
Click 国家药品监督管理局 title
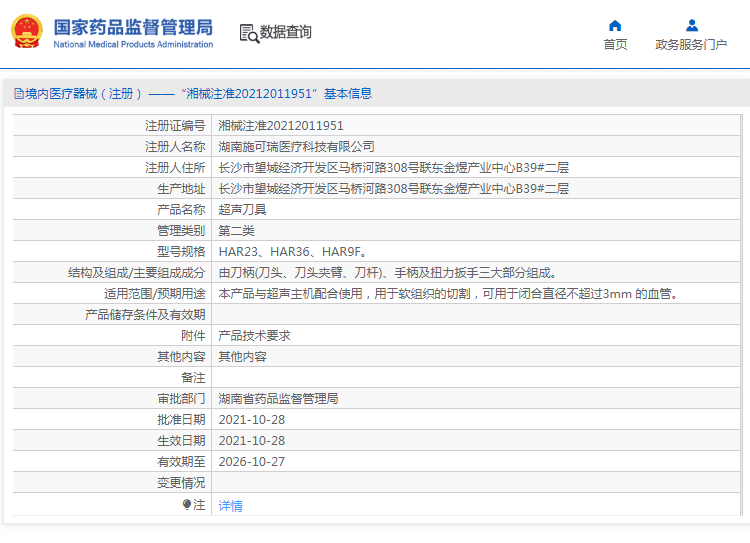(x=133, y=27)
